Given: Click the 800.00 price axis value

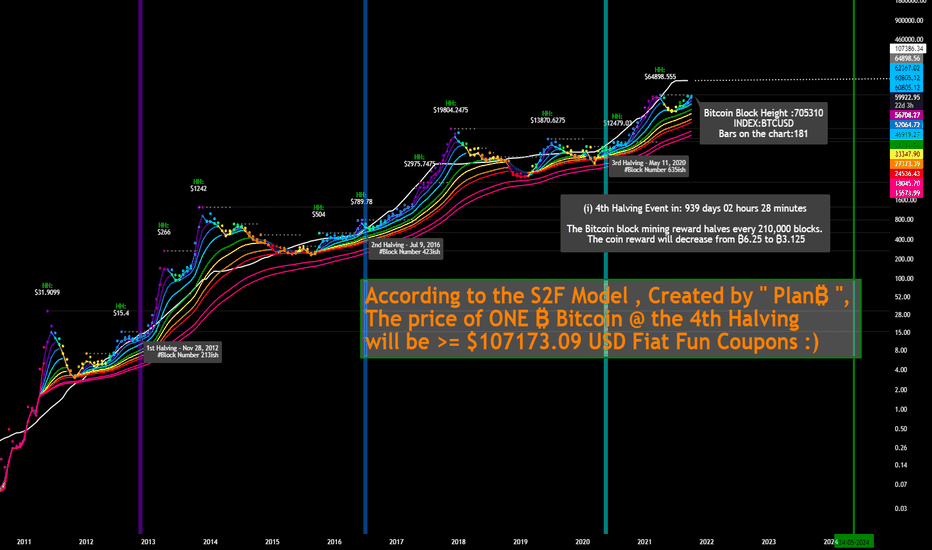Looking at the screenshot, I should click(903, 219).
